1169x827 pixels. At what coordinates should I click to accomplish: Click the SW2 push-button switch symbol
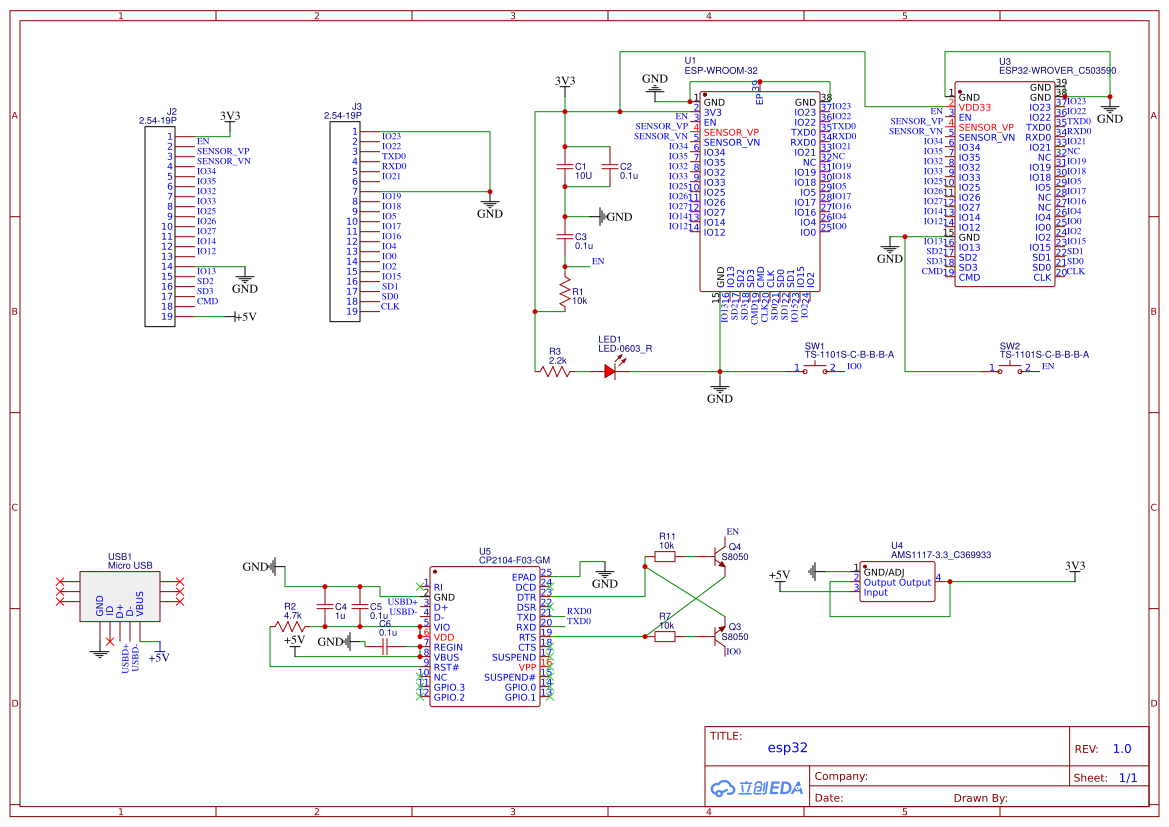(x=1009, y=369)
